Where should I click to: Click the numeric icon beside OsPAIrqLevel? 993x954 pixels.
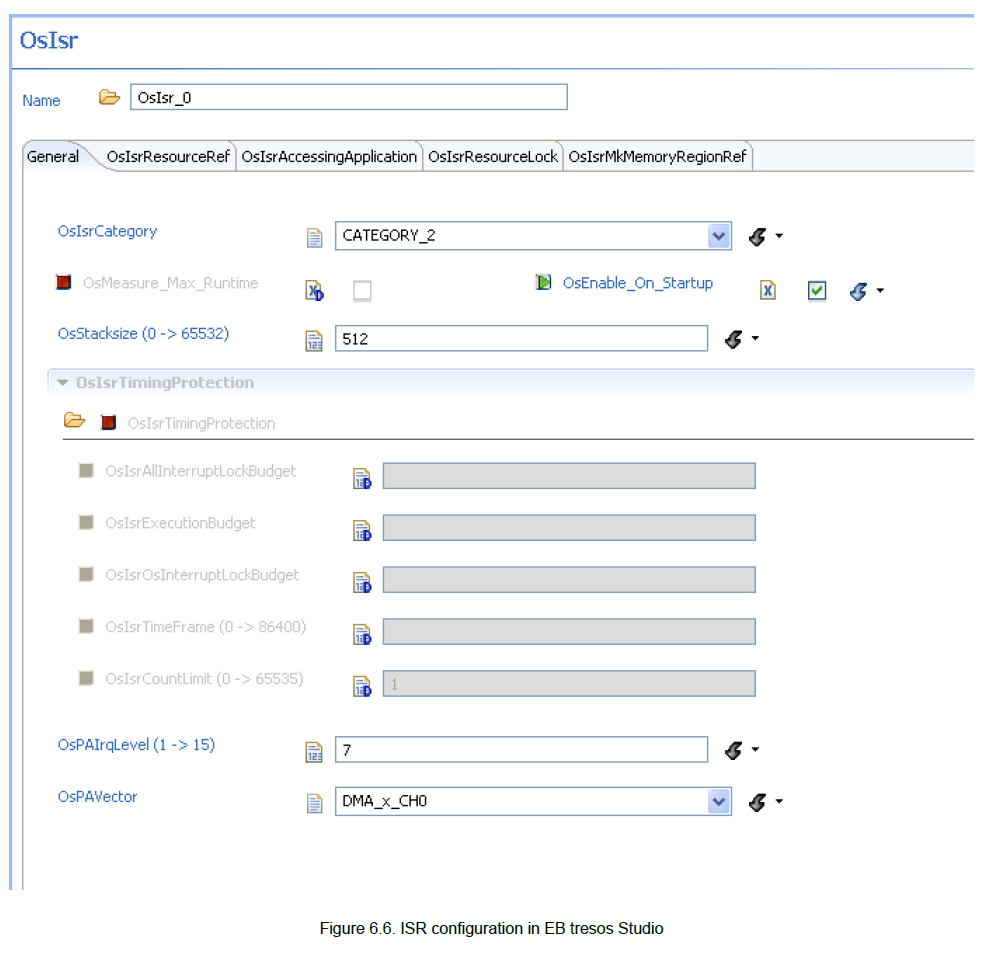tap(314, 752)
